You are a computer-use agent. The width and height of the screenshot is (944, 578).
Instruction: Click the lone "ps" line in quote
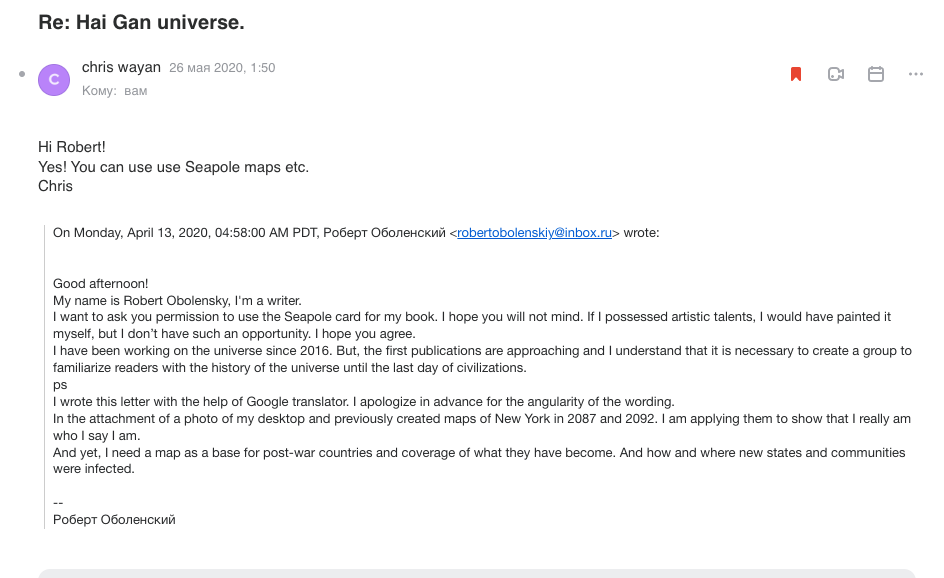(x=60, y=384)
